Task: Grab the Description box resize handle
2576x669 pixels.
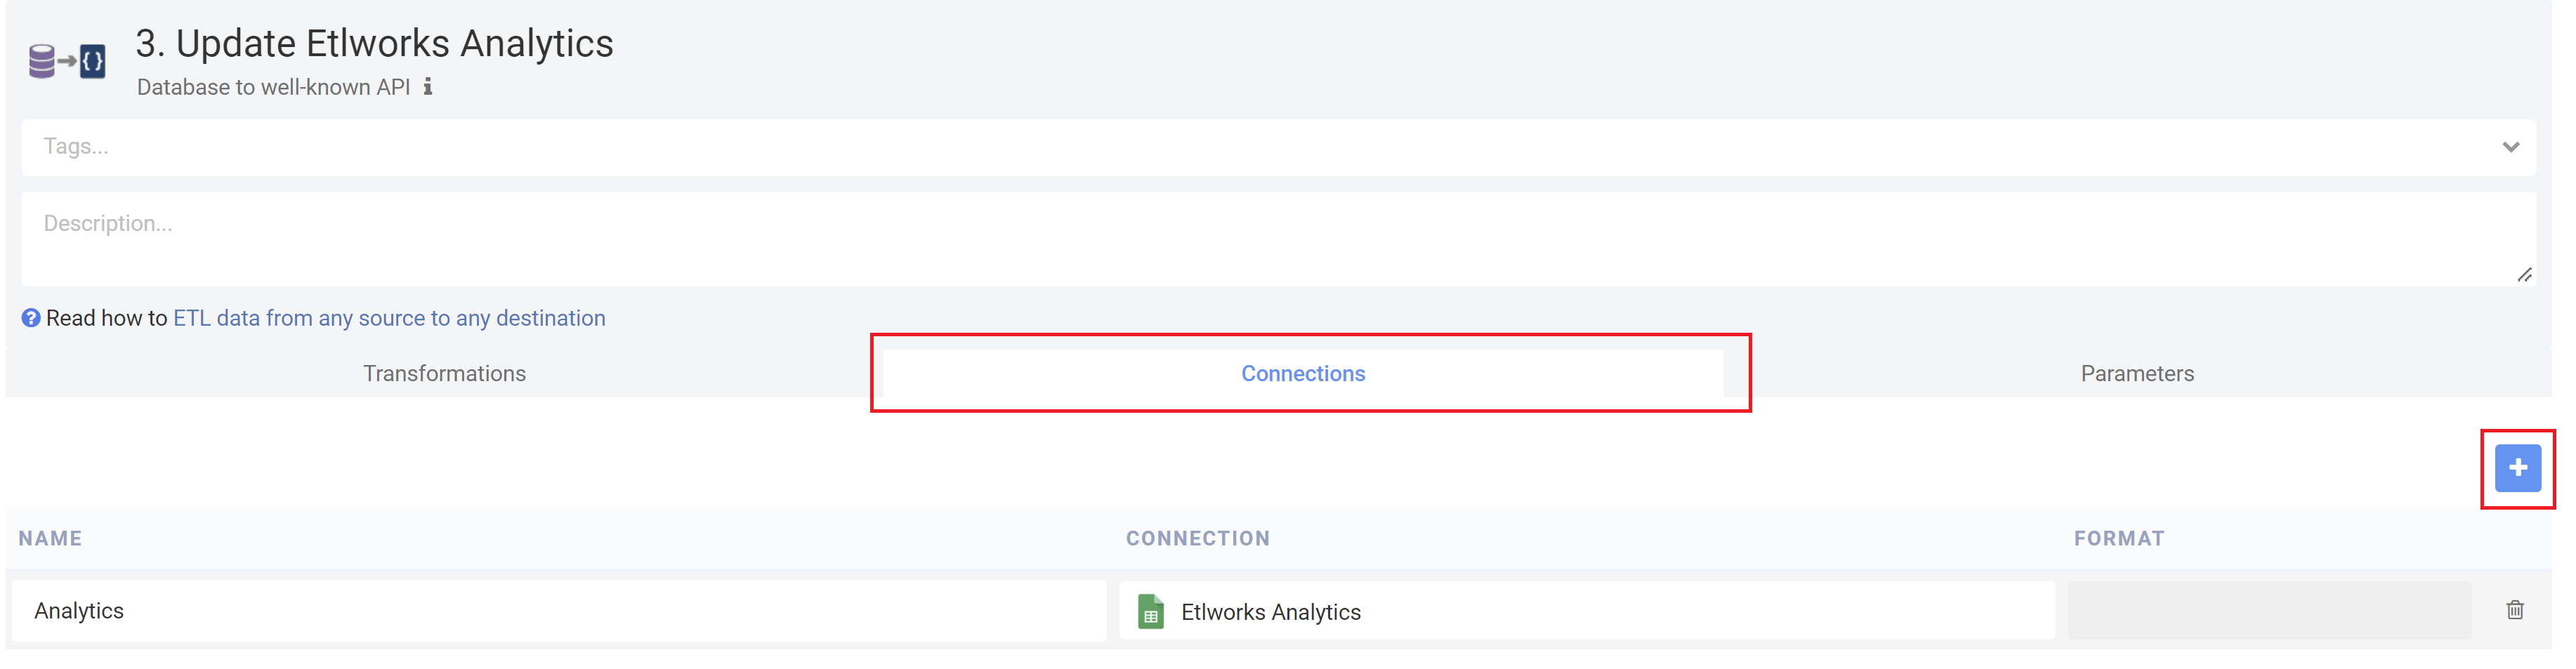Action: click(x=2523, y=275)
